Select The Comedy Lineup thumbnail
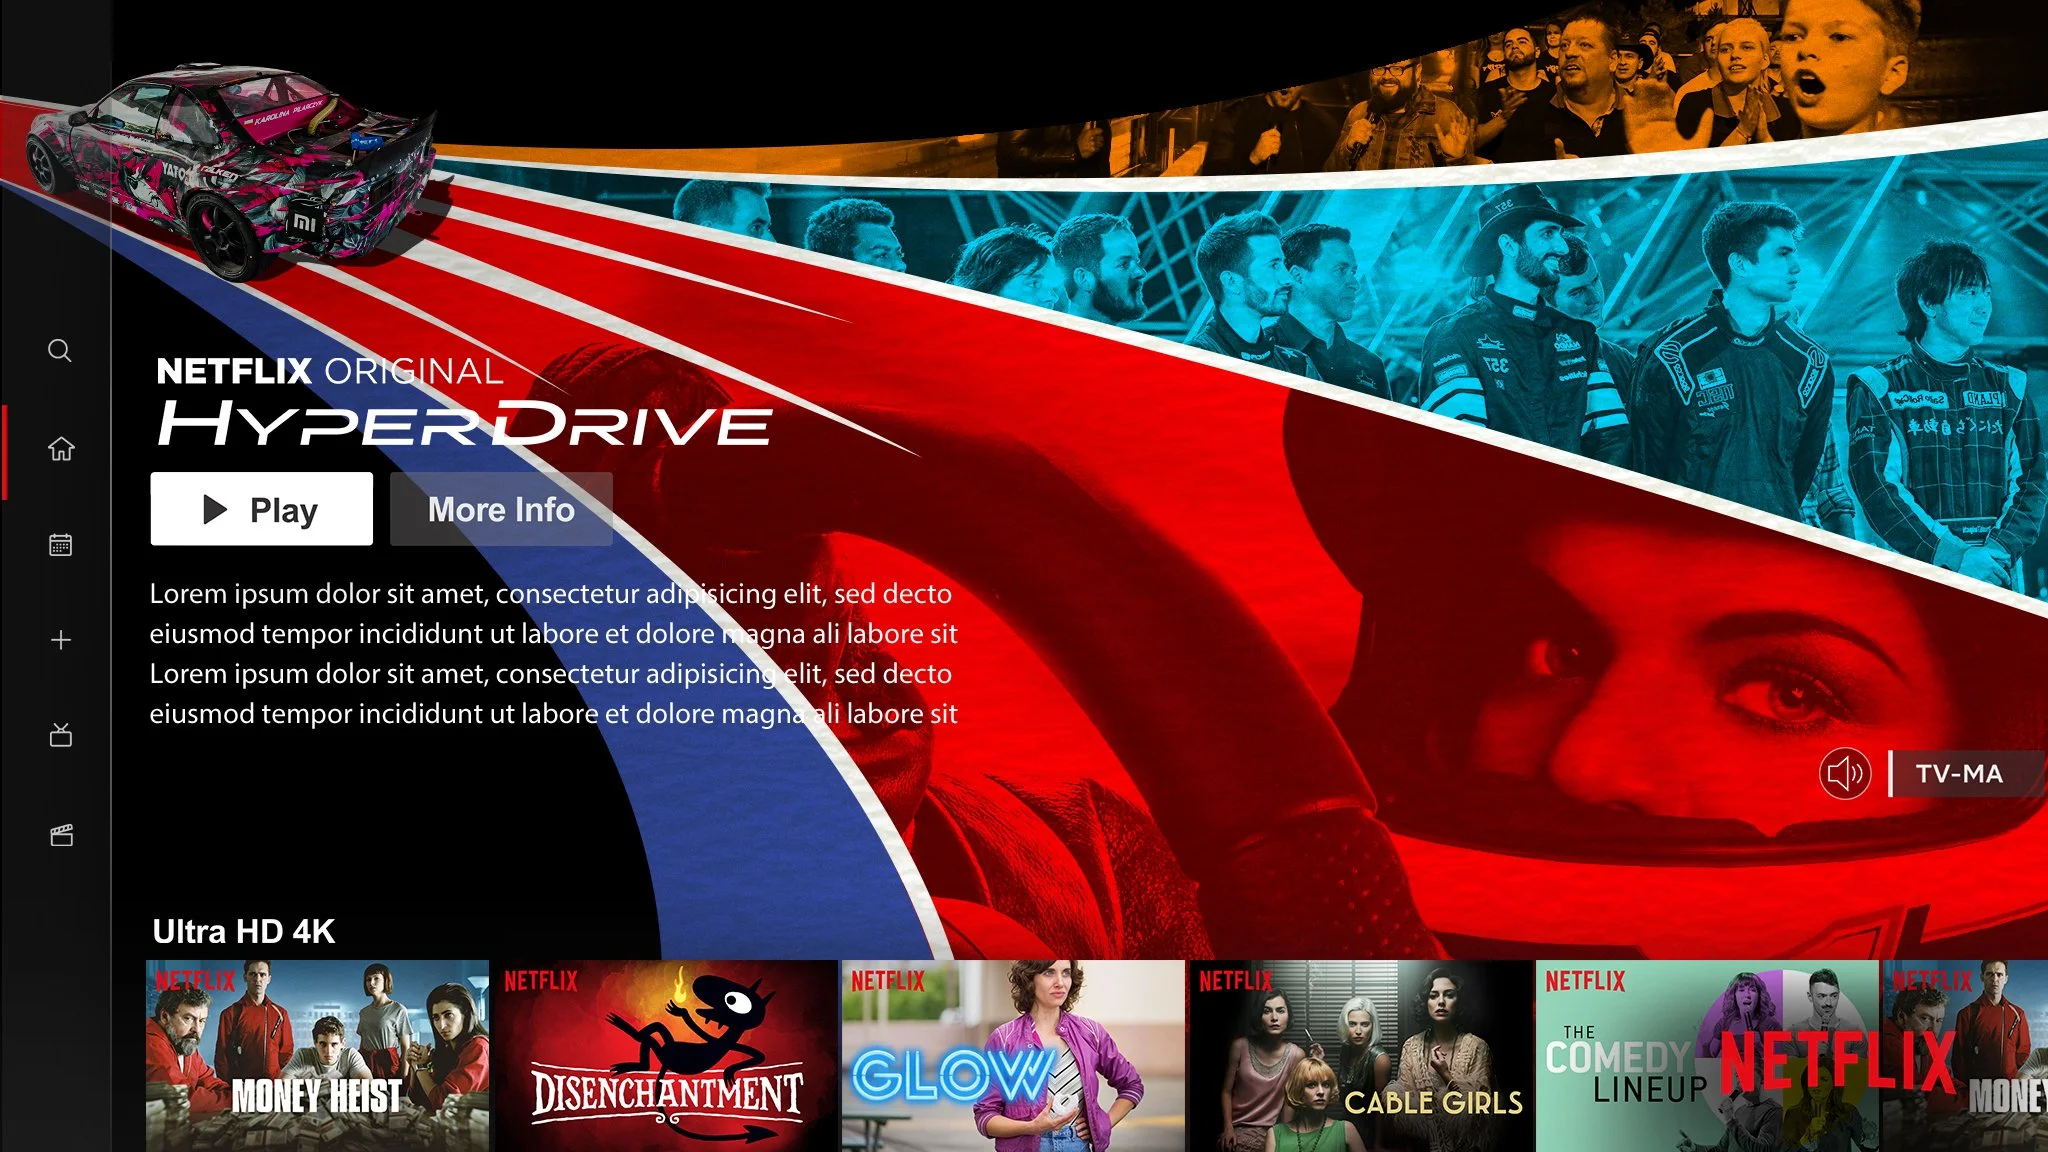2048x1152 pixels. [x=1708, y=1056]
